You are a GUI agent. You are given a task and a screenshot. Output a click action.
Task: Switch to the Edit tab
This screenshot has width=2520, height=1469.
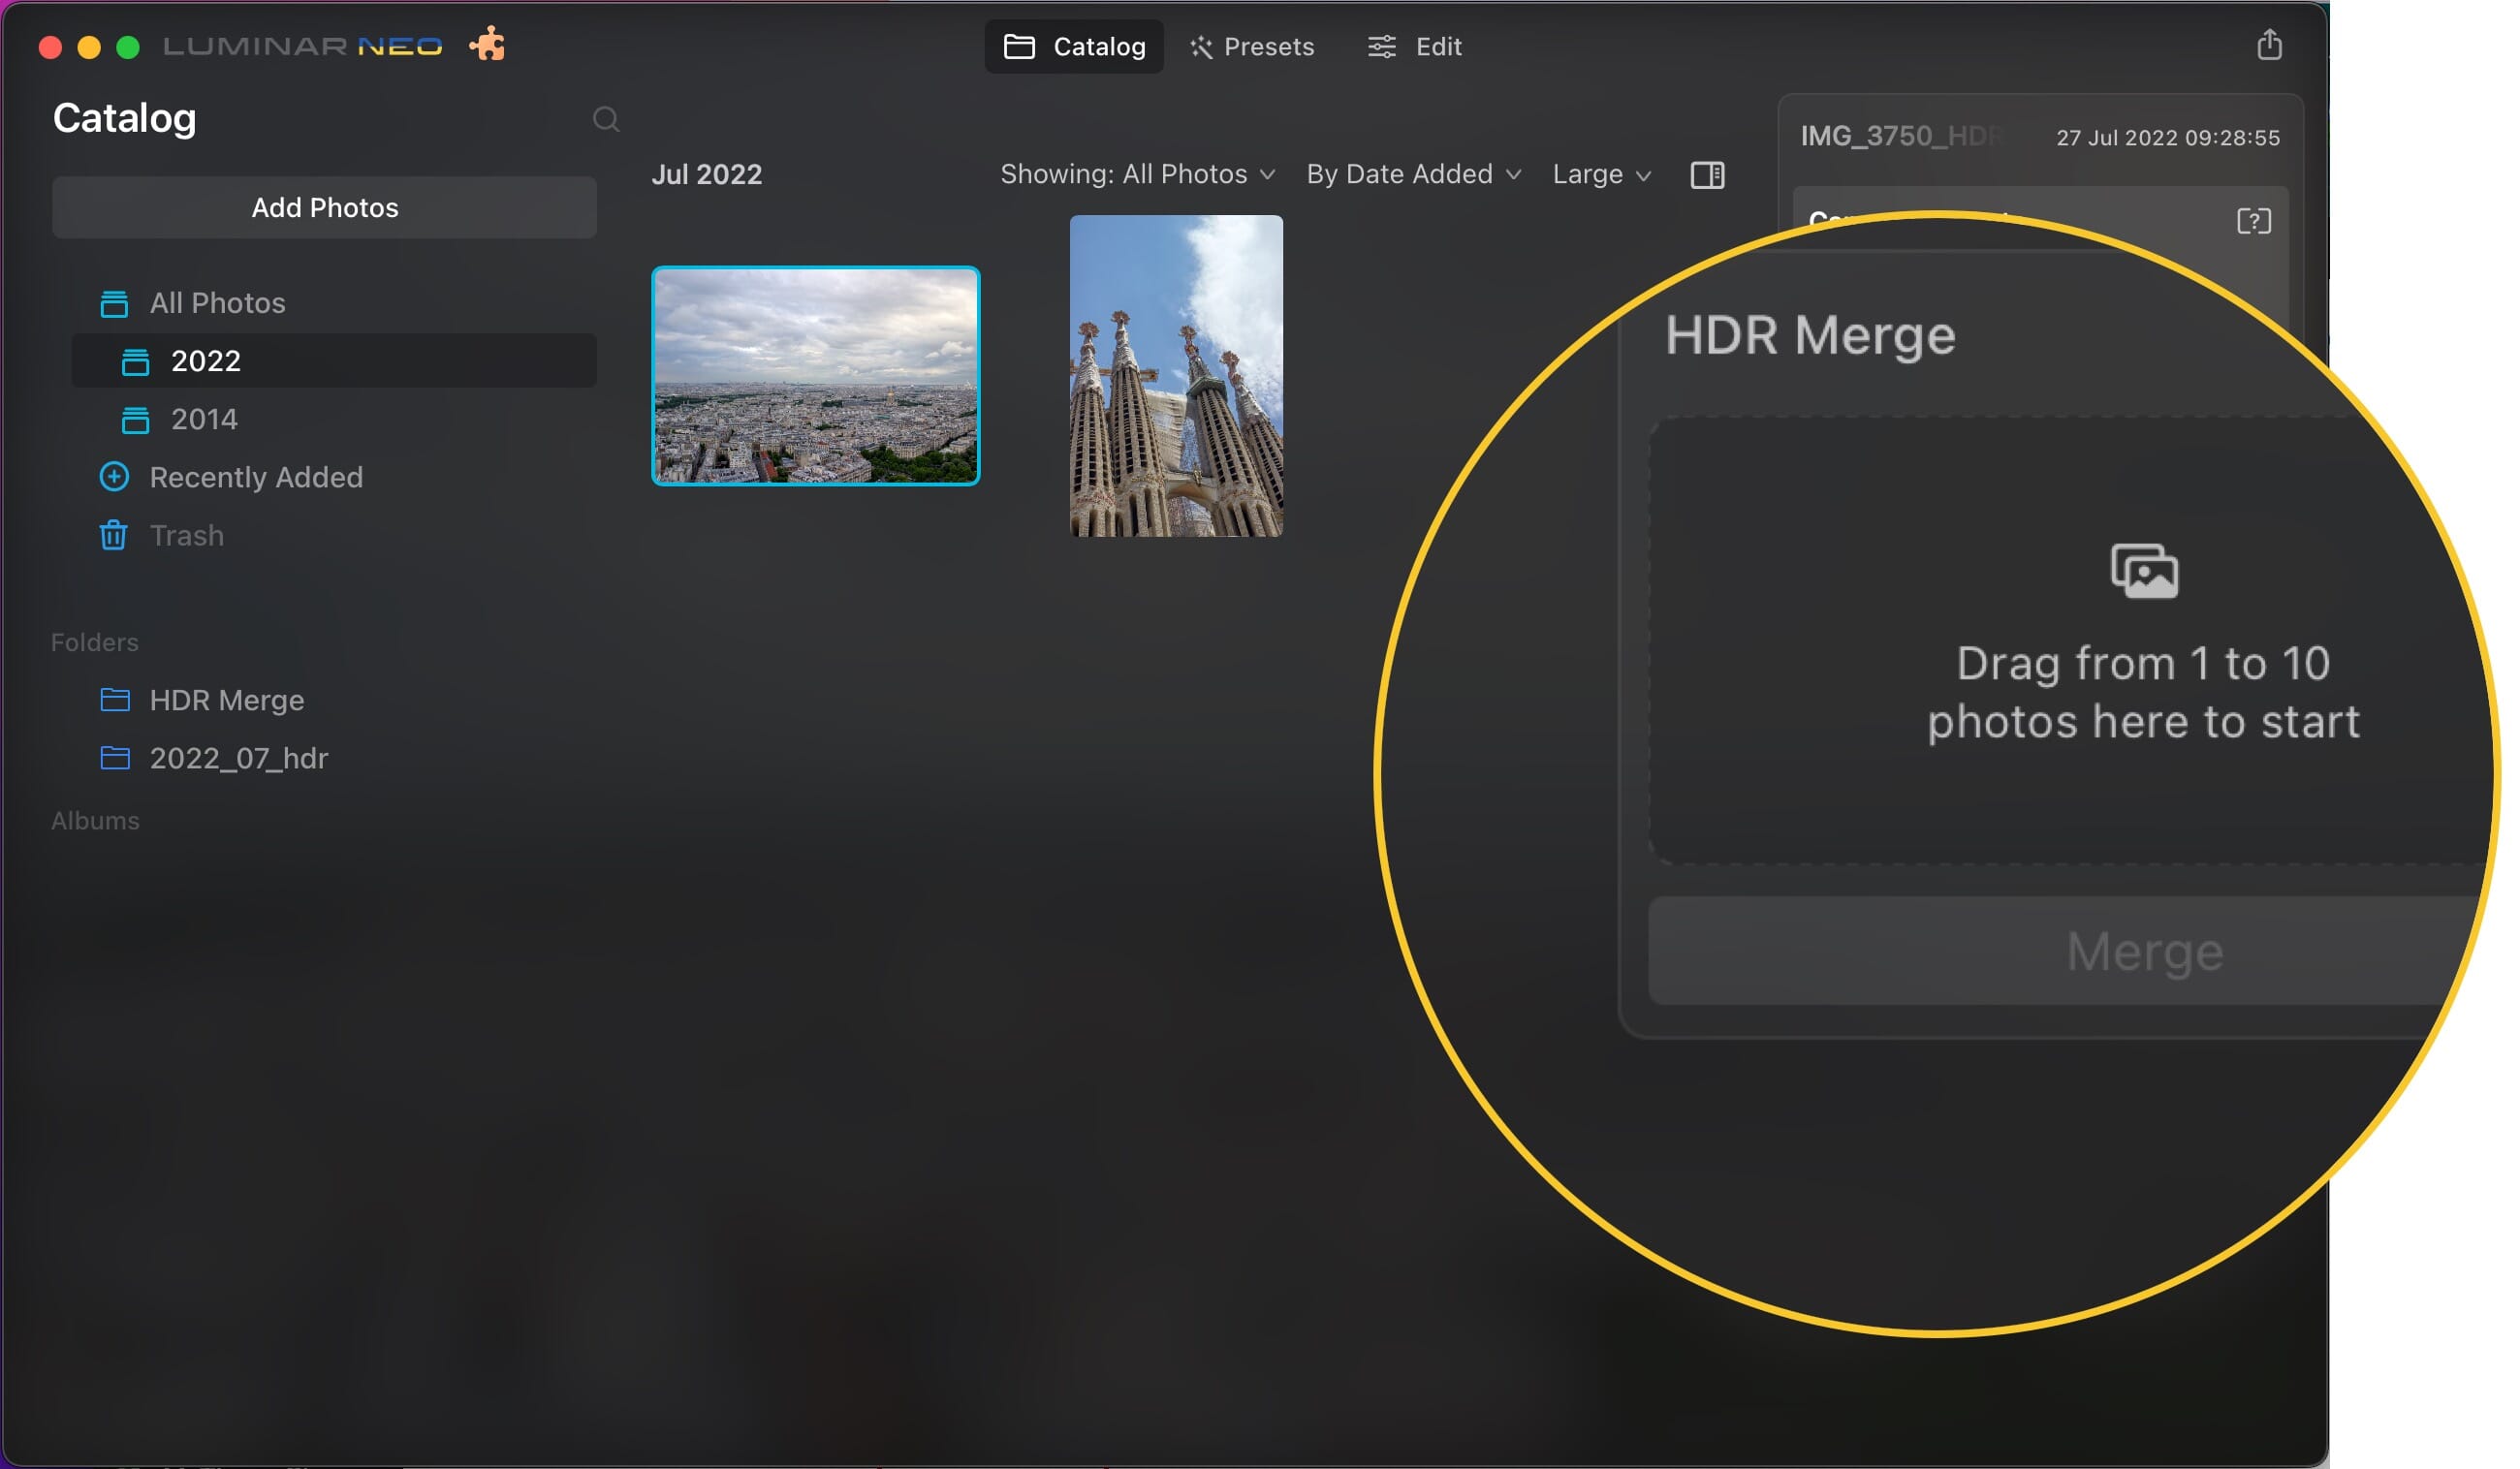point(1413,46)
